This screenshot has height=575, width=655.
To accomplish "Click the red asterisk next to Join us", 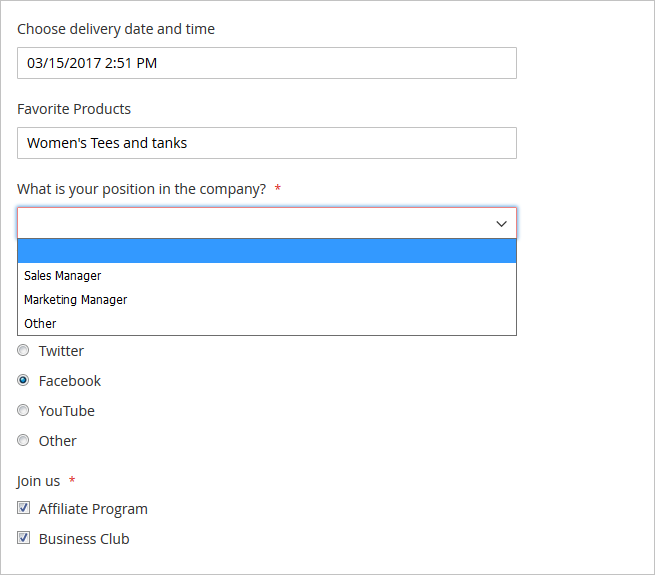I will (x=72, y=481).
